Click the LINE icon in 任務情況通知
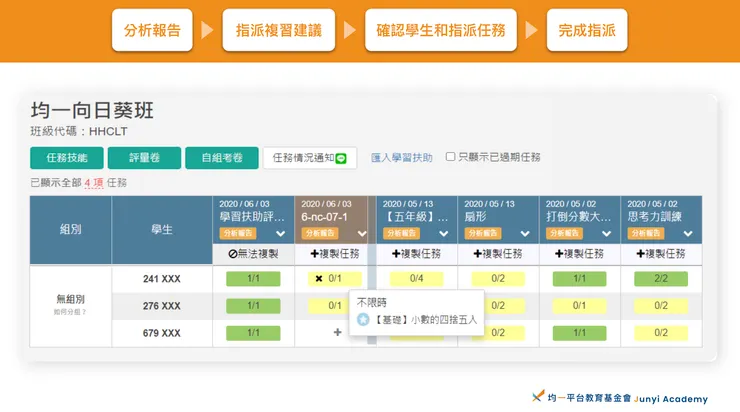The height and width of the screenshot is (412, 740). (x=341, y=159)
